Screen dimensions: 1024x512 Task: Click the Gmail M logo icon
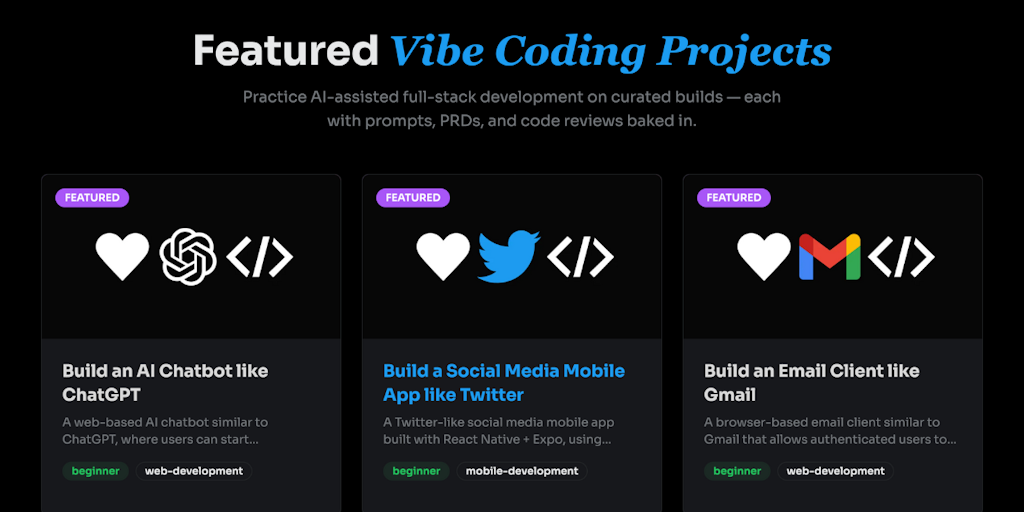click(x=829, y=257)
